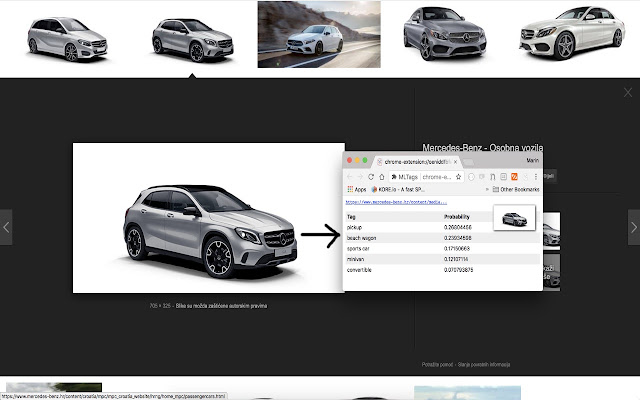This screenshot has height=400, width=640.
Task: Open Mercedes-Benz - Osobna vozila title link
Action: coord(482,147)
